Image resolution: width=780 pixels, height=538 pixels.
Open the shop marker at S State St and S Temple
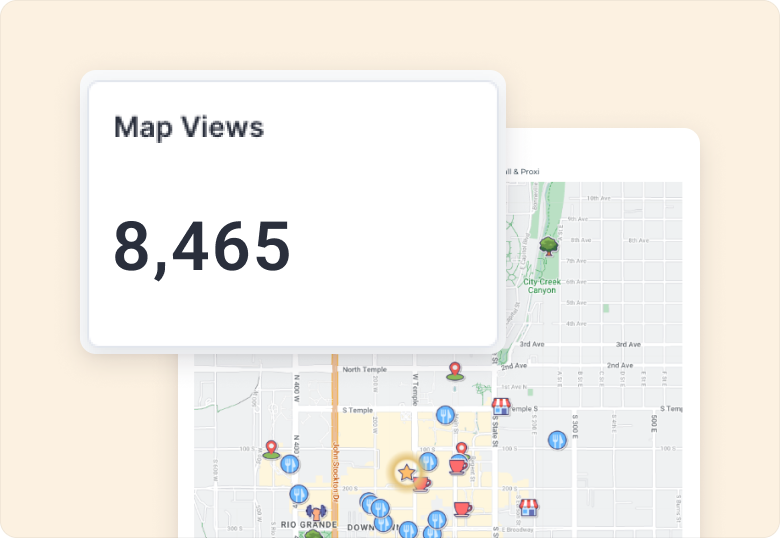tap(501, 406)
